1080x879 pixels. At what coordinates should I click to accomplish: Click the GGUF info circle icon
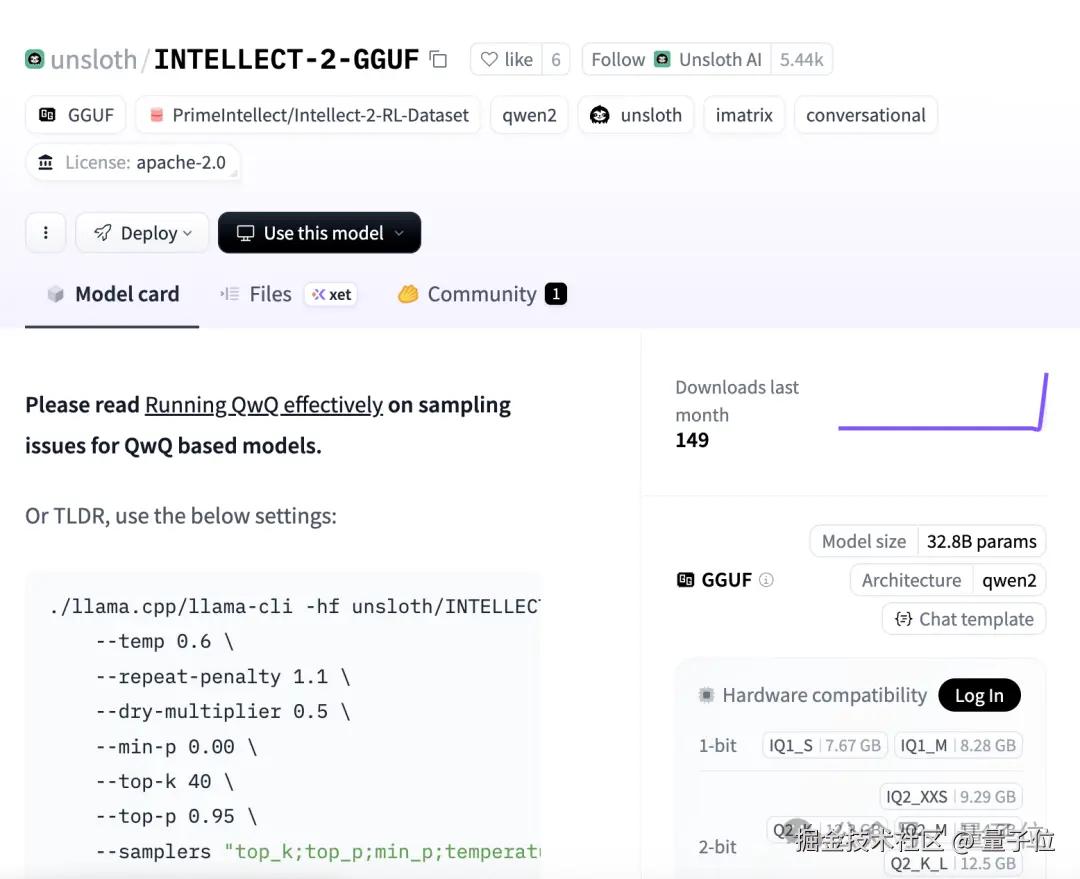coord(767,580)
